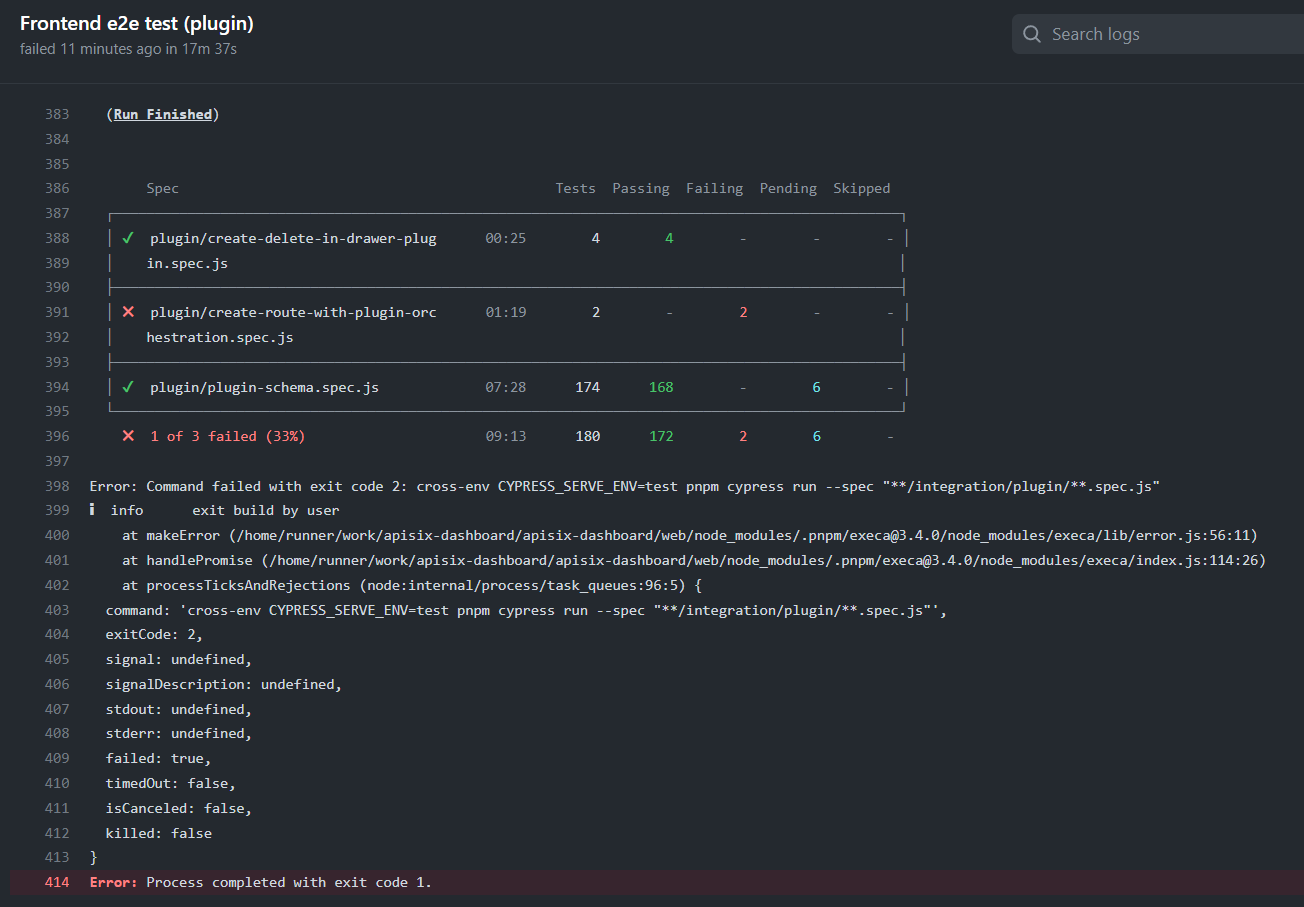The image size is (1304, 907).
Task: Click the 168 passing count
Action: tap(661, 387)
